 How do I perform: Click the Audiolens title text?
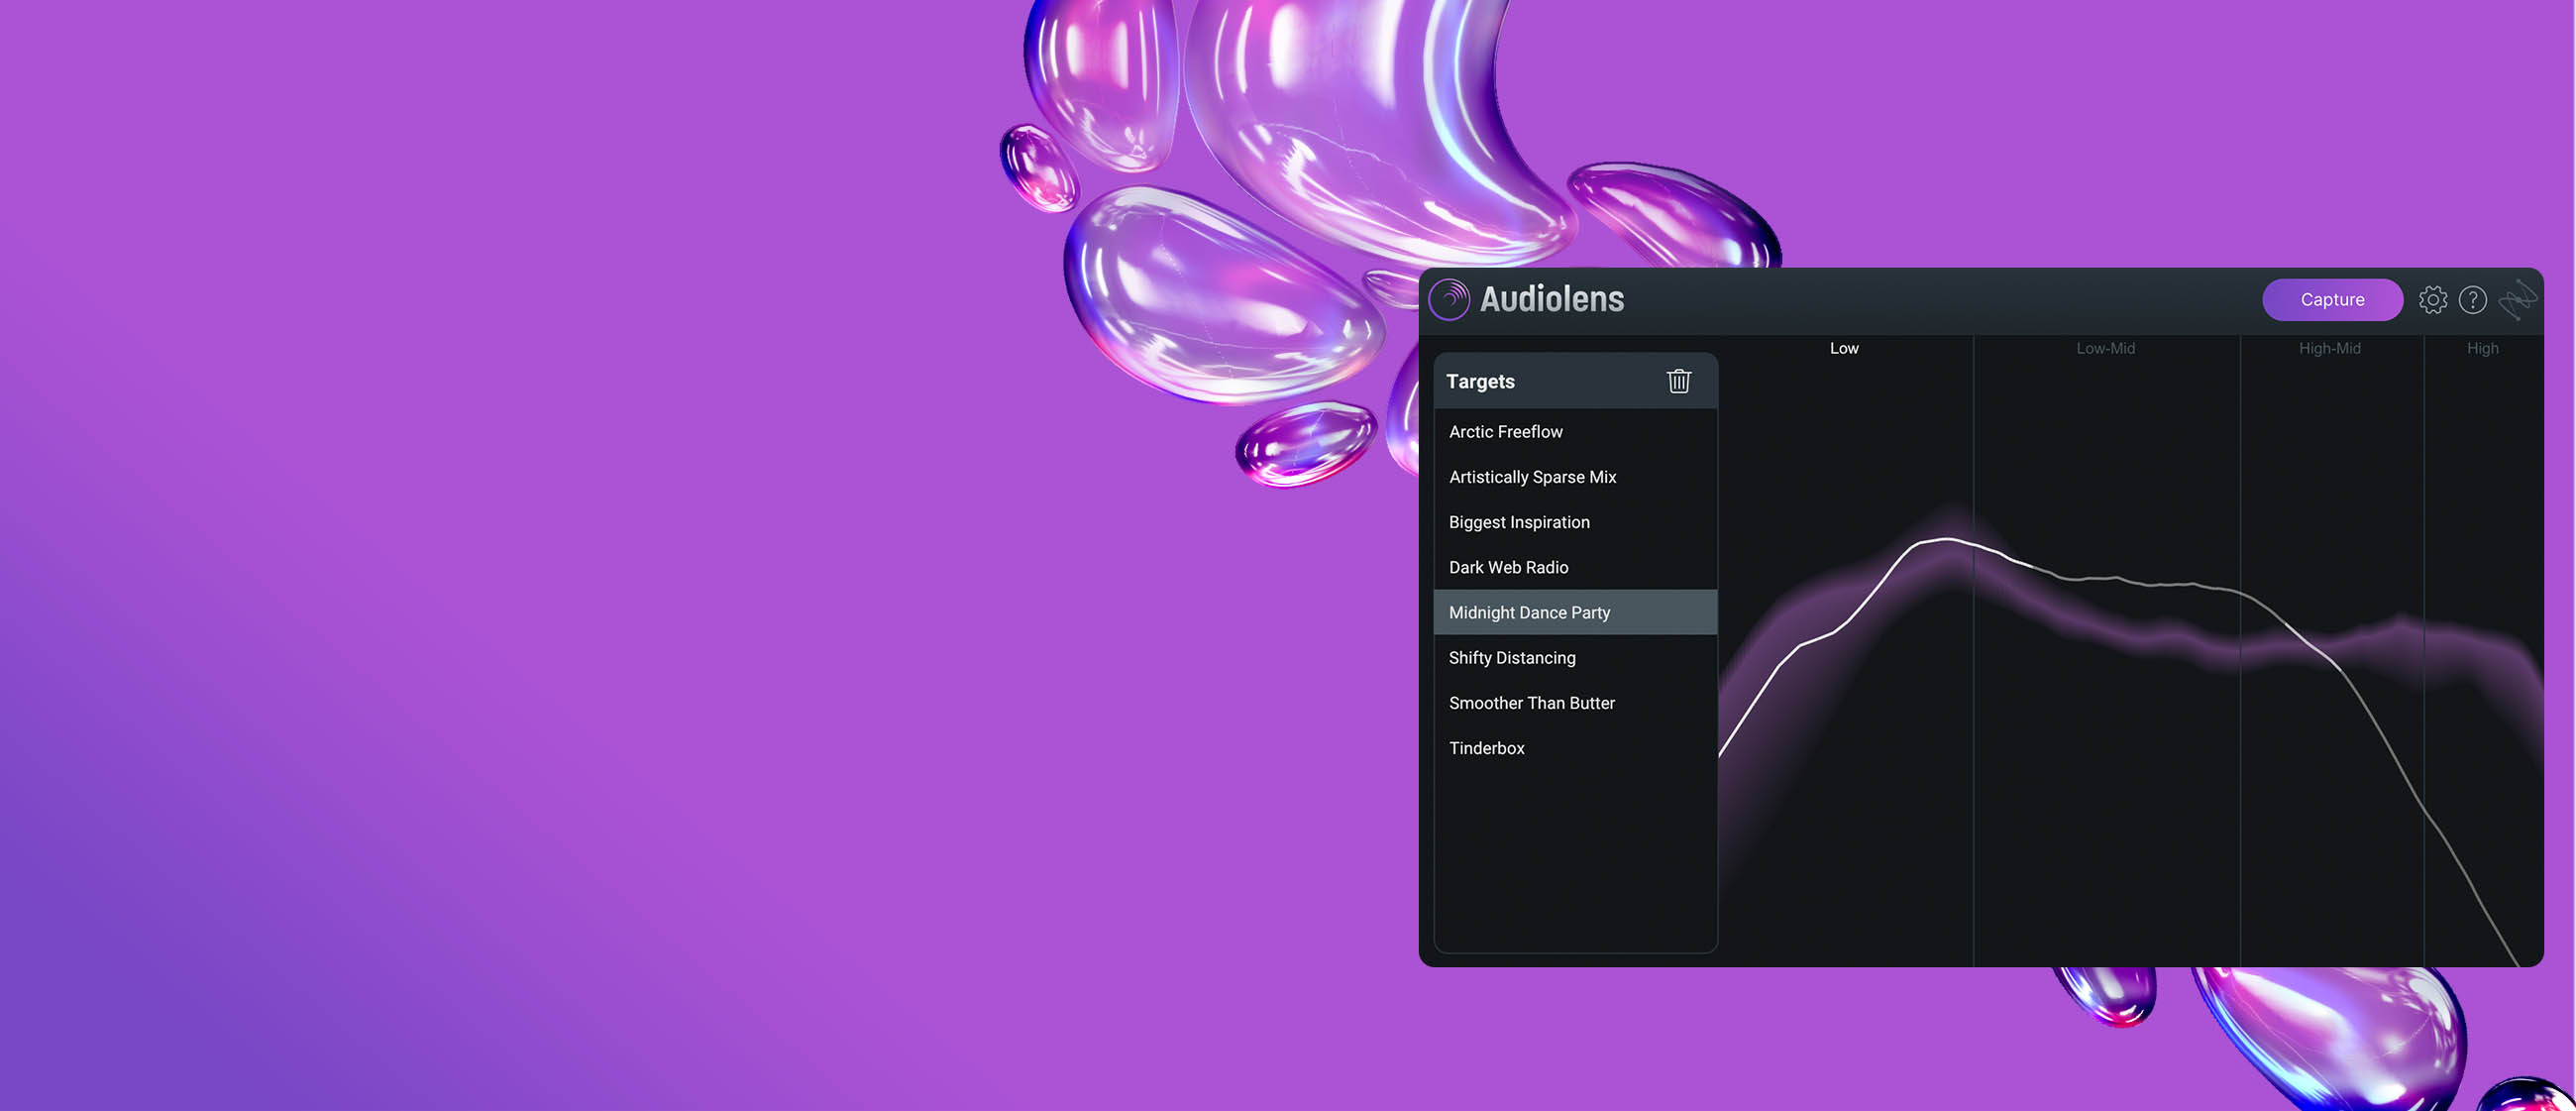click(x=1551, y=299)
